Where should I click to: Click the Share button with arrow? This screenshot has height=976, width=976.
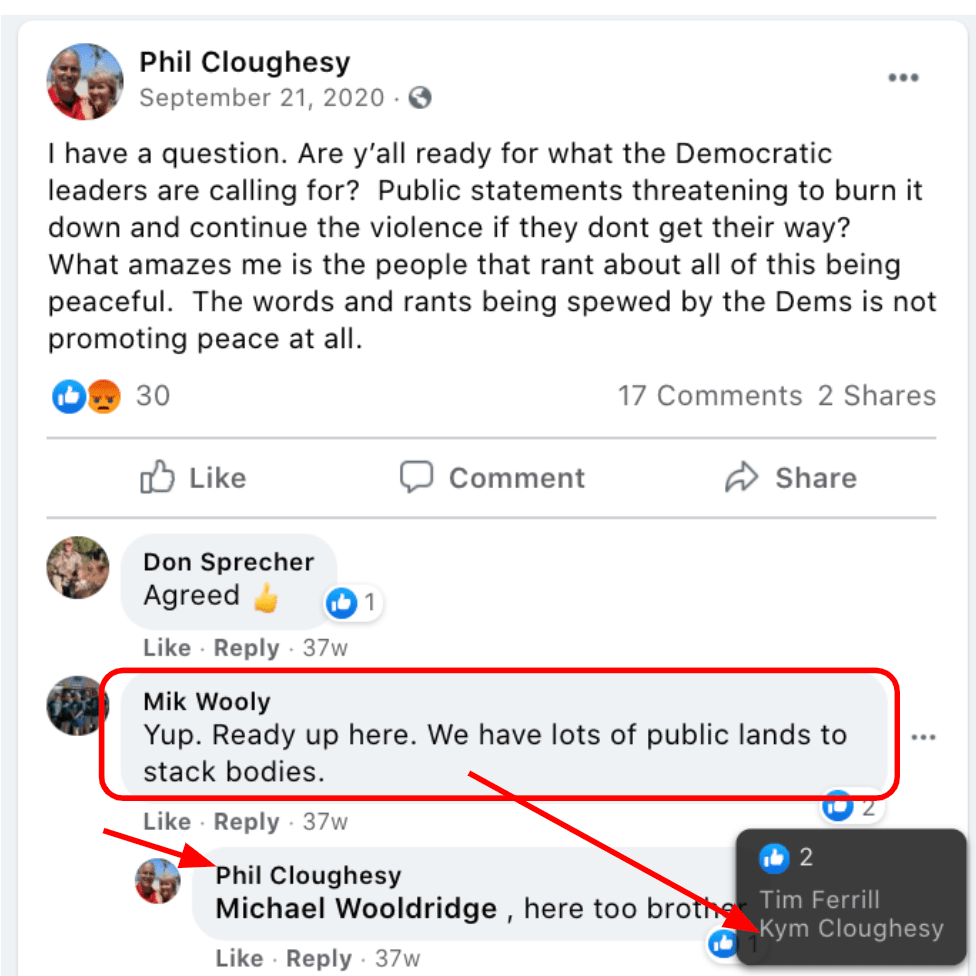pyautogui.click(x=790, y=478)
